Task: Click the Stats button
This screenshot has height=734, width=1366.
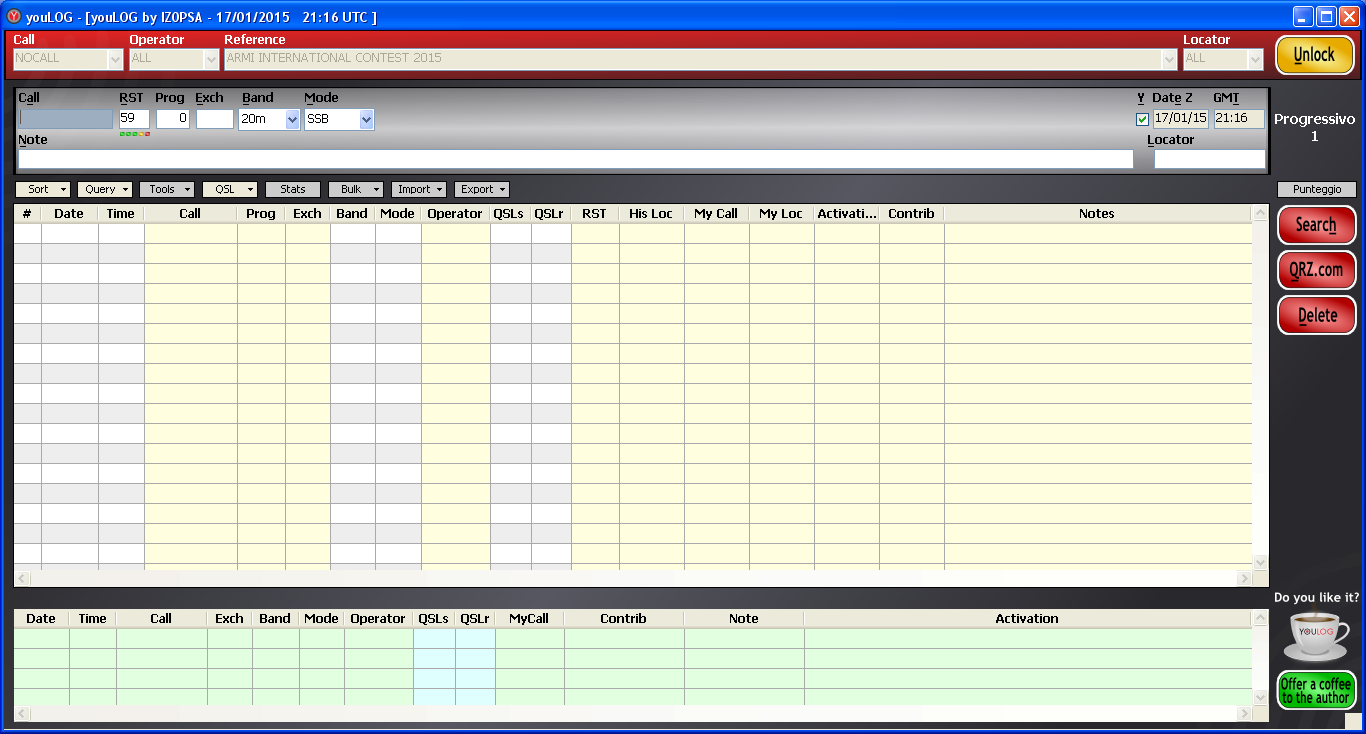Action: (x=293, y=189)
